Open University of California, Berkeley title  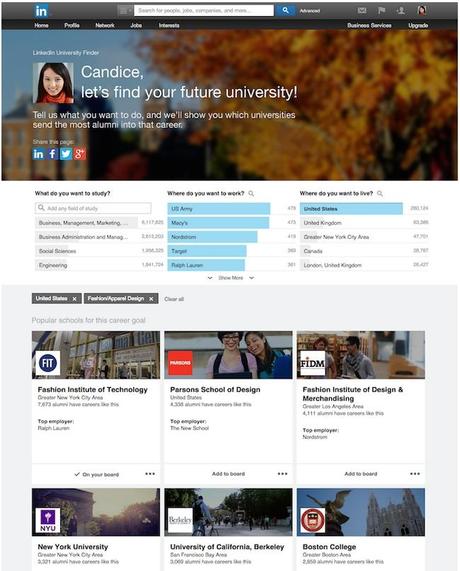pyautogui.click(x=227, y=547)
